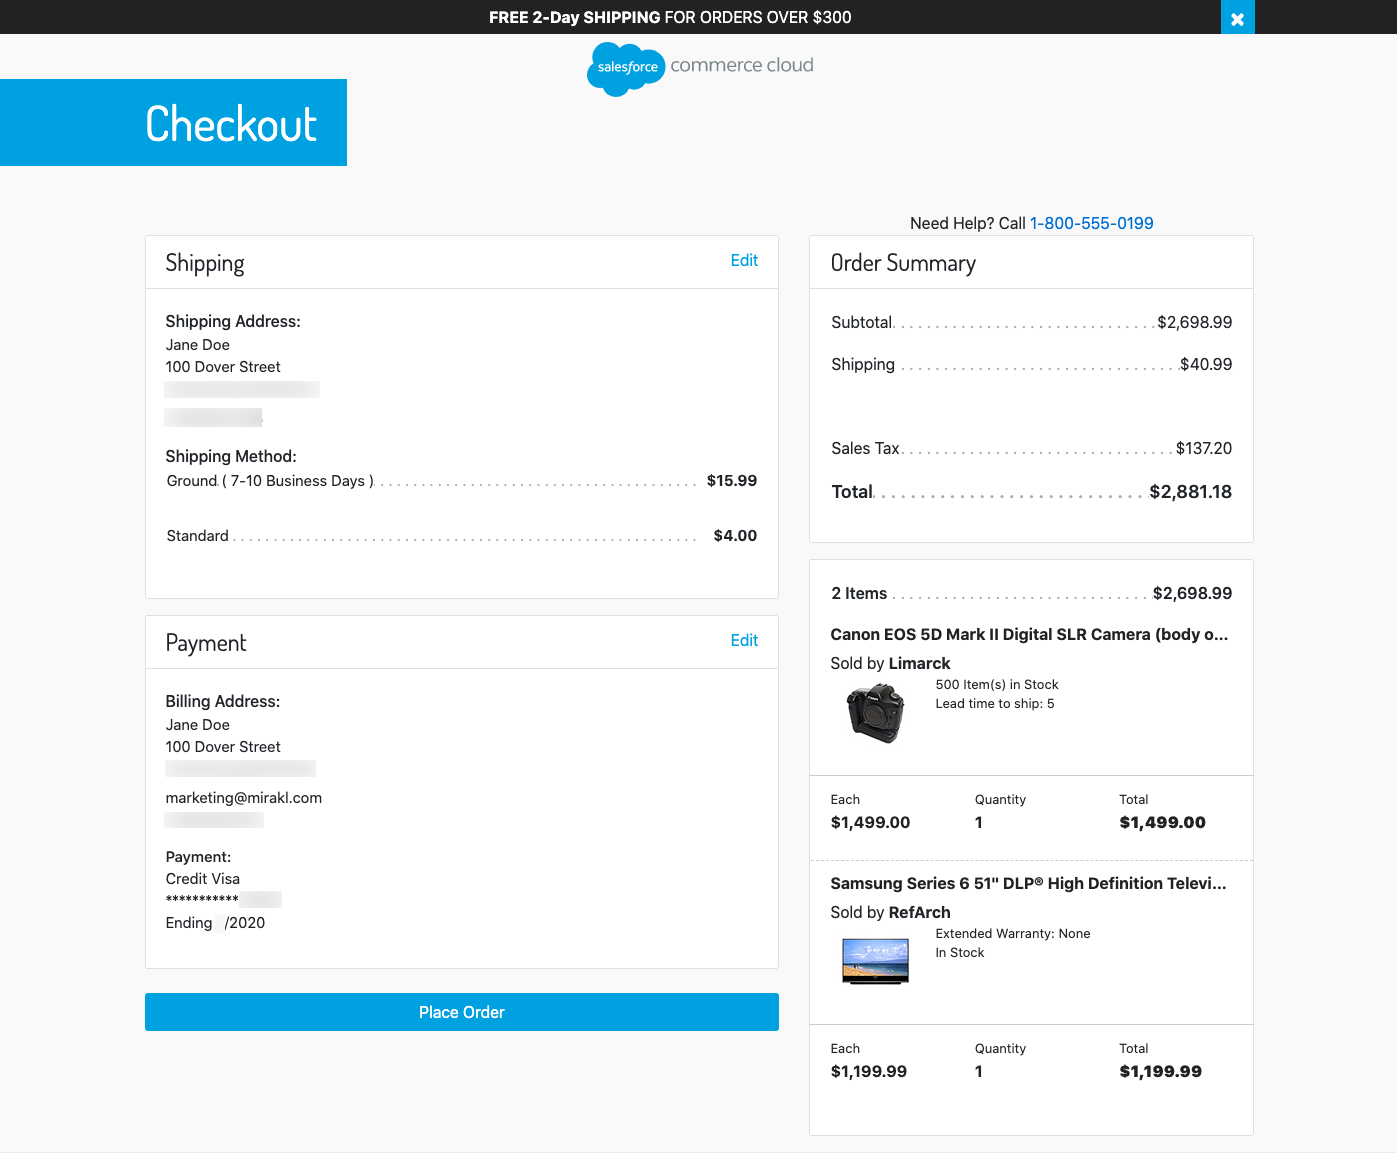This screenshot has height=1153, width=1397.
Task: Select the Limarck seller name
Action: [x=919, y=663]
